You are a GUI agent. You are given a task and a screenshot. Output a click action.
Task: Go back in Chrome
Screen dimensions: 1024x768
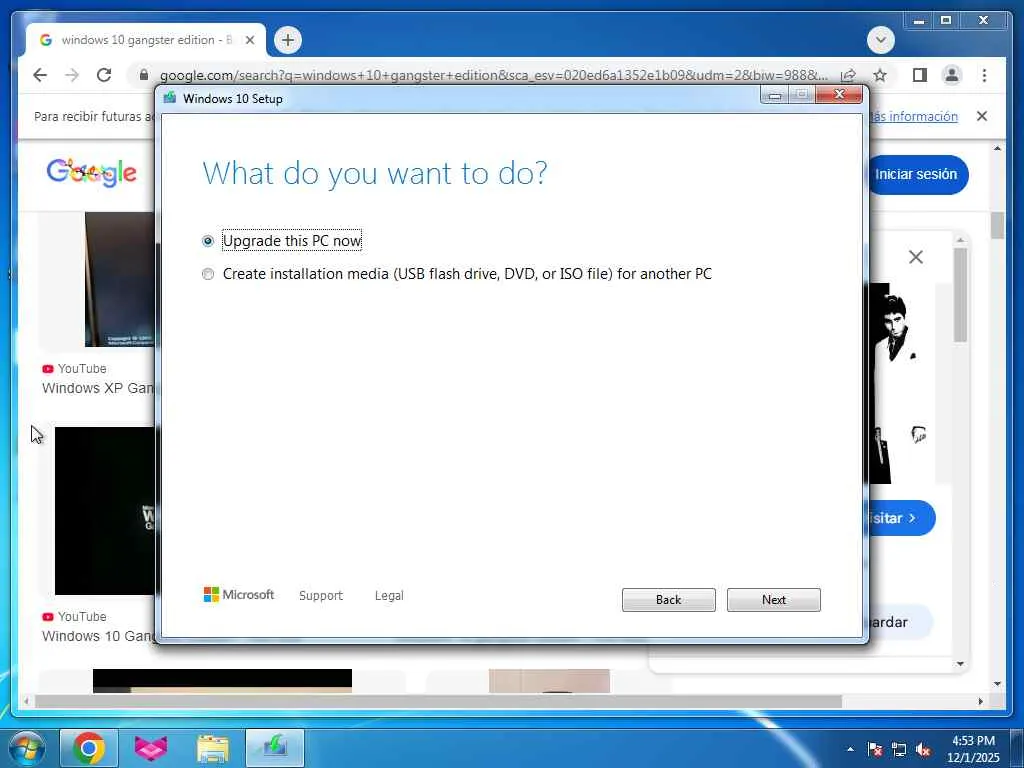pos(40,75)
